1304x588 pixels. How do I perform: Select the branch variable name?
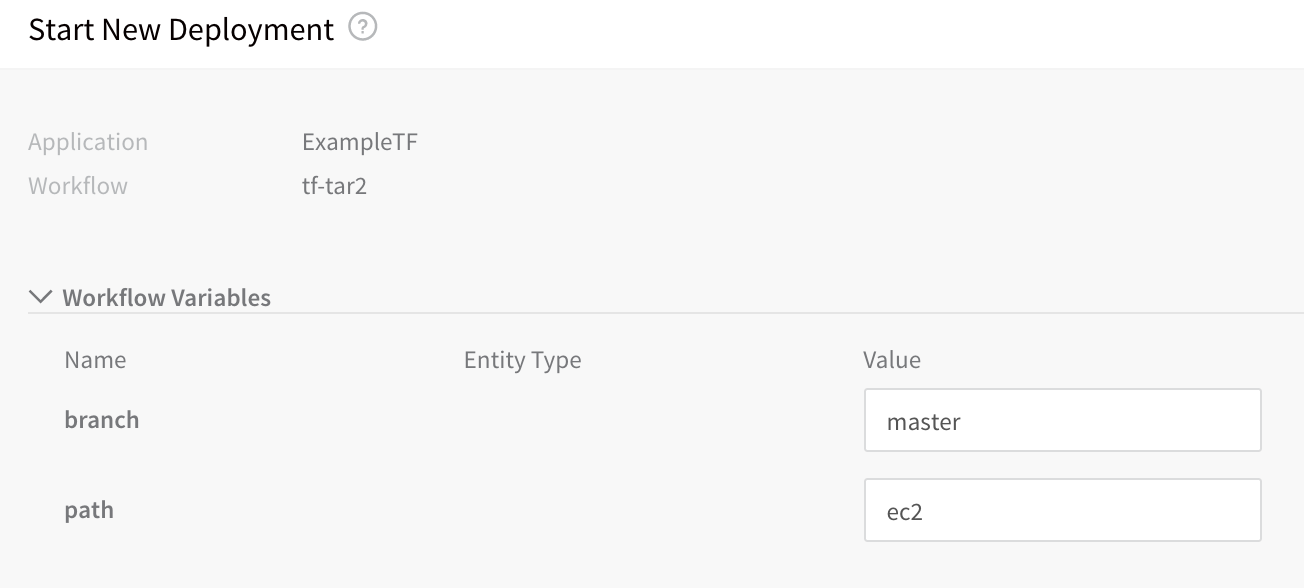click(x=102, y=420)
